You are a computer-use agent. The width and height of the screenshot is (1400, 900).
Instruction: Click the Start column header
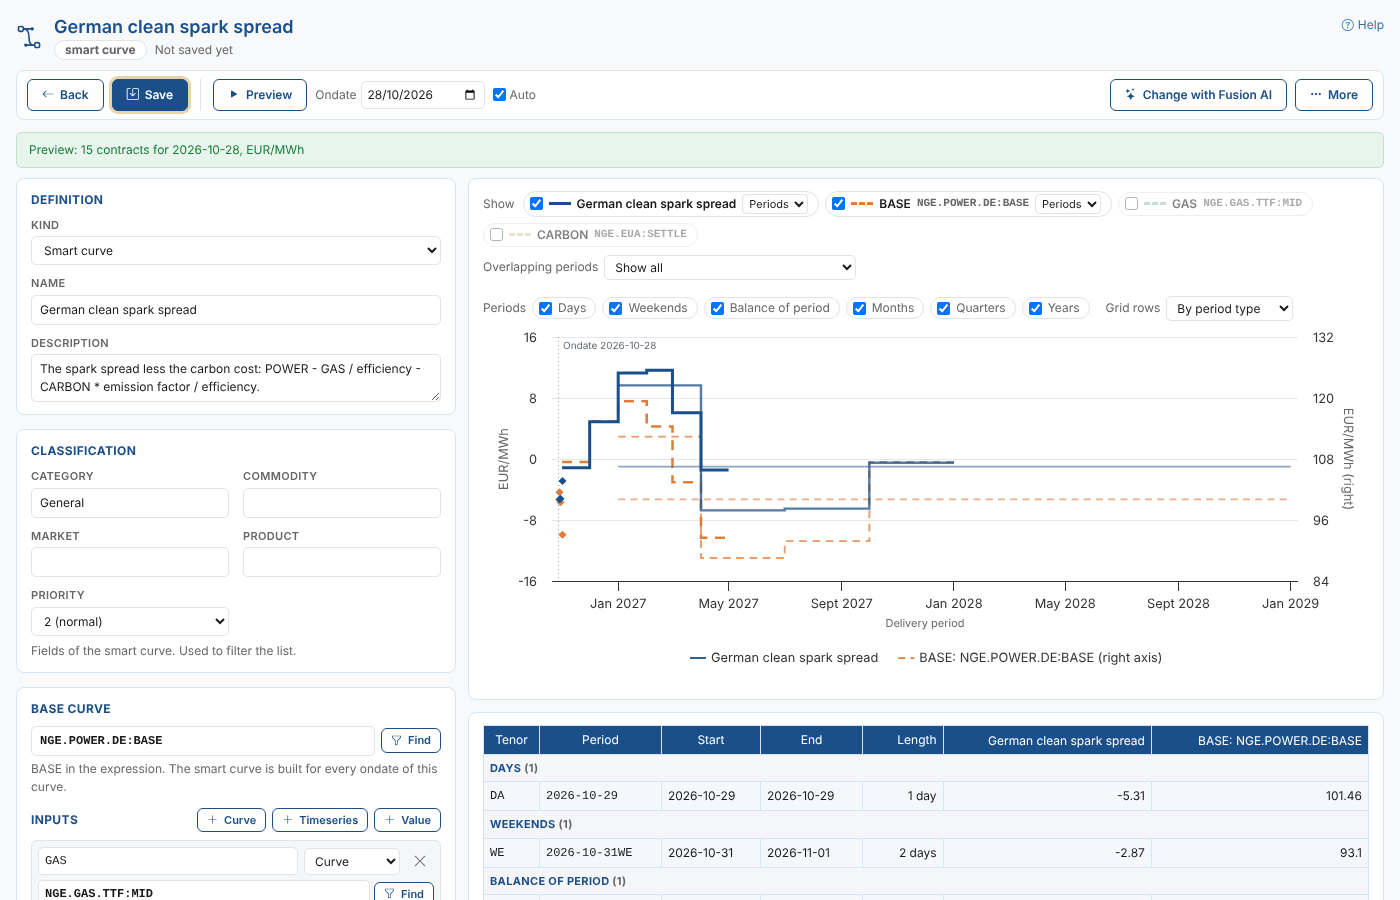[x=711, y=740]
